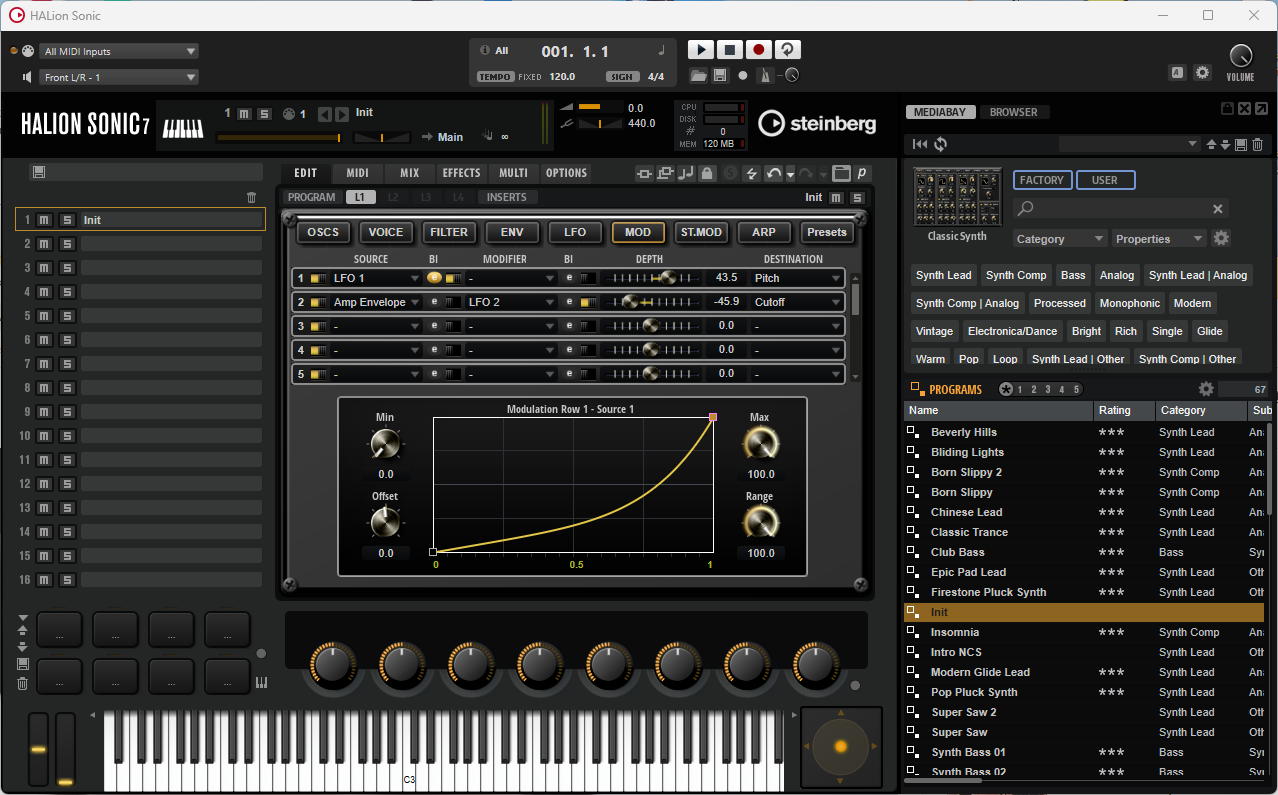Open the FILTER page
The height and width of the screenshot is (795, 1278).
449,232
